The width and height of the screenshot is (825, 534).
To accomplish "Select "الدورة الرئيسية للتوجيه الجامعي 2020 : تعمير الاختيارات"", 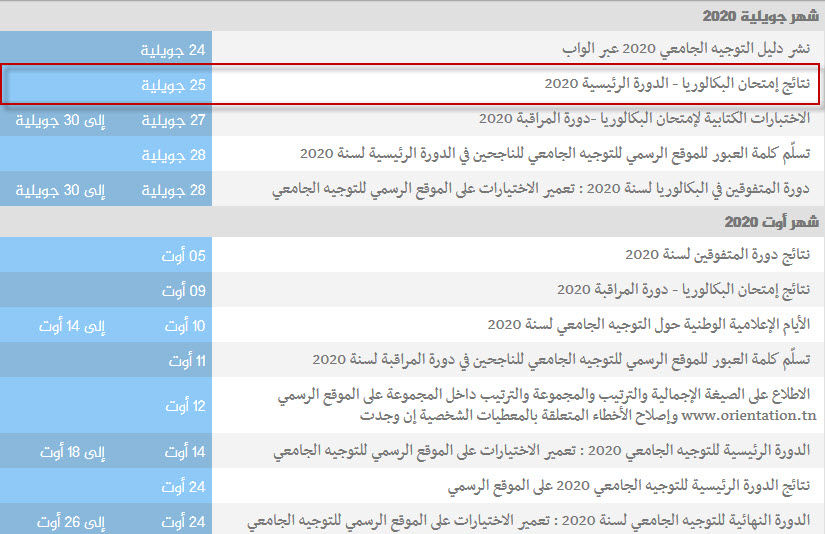I will (541, 450).
